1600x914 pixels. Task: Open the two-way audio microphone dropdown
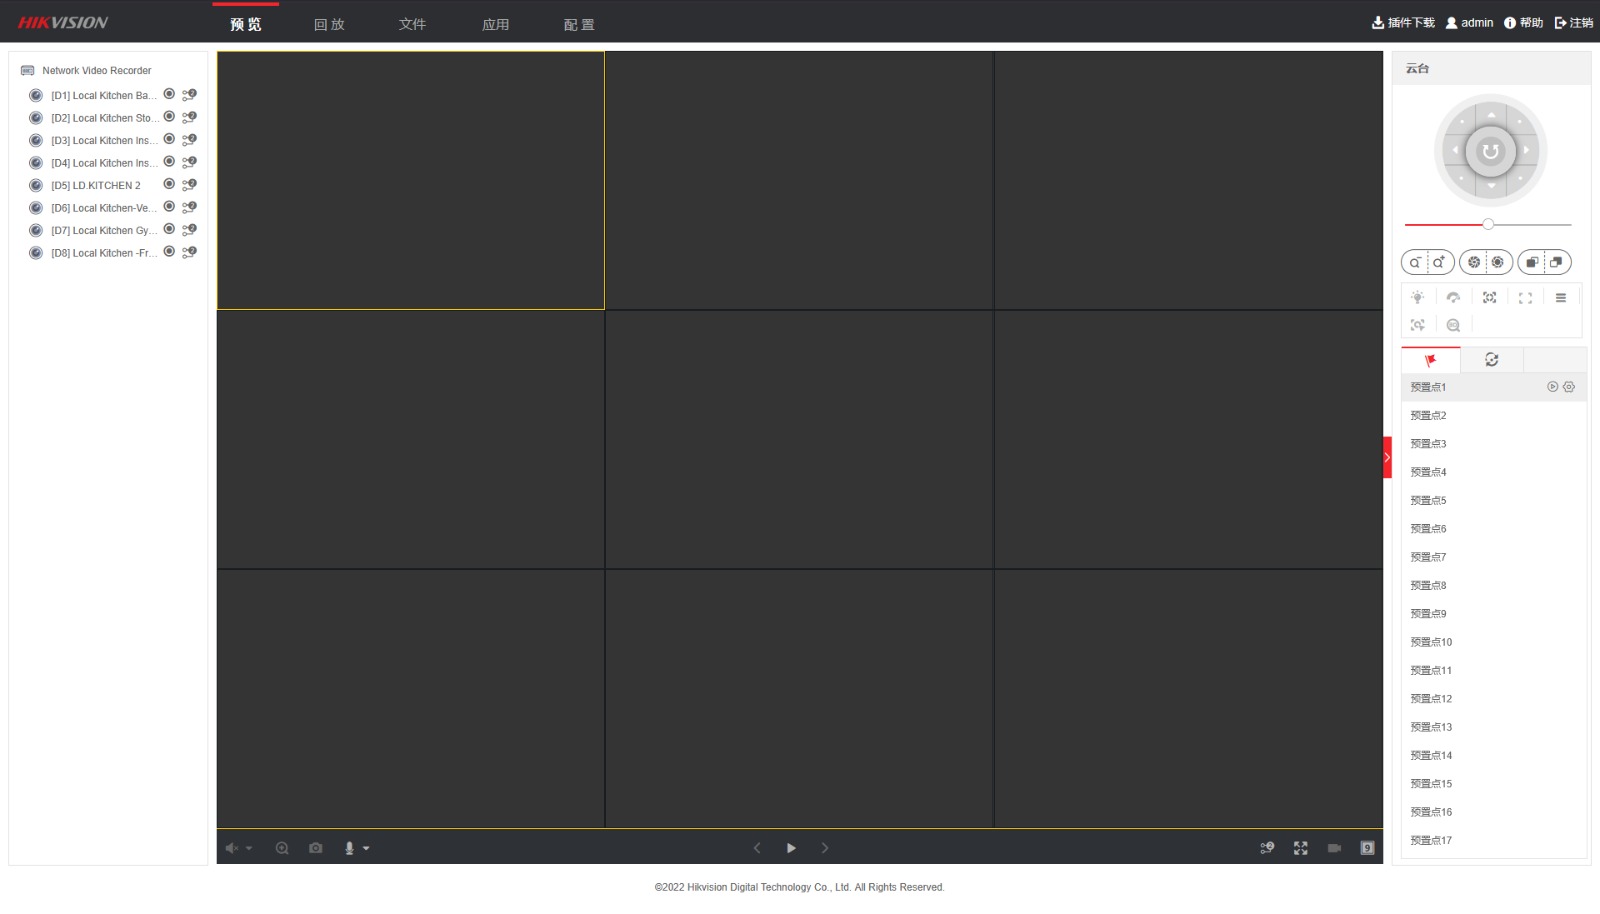coord(366,849)
